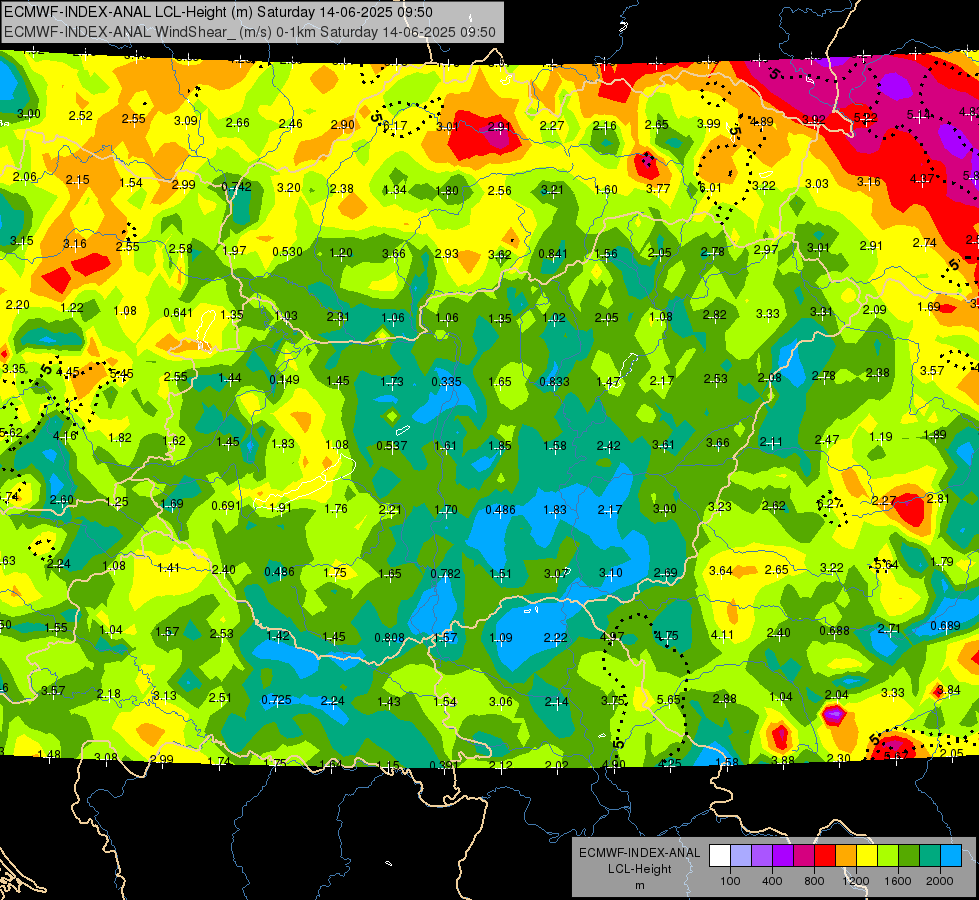
Task: Click the wind shear value 4.11
Action: (722, 635)
